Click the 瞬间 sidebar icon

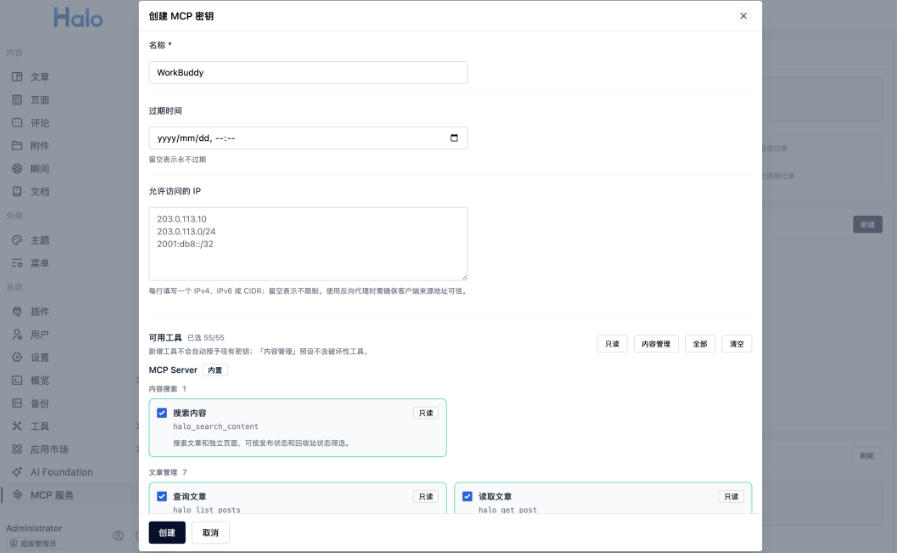[x=17, y=168]
